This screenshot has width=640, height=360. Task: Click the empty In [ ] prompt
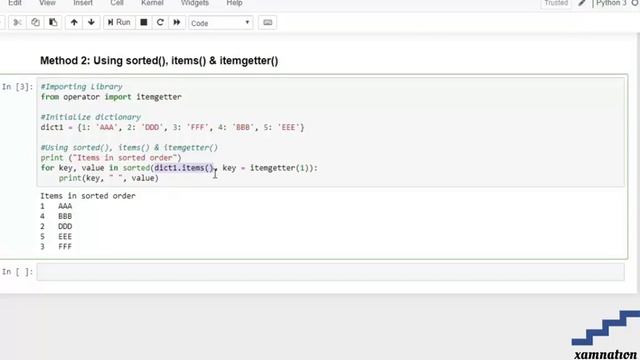[17, 271]
